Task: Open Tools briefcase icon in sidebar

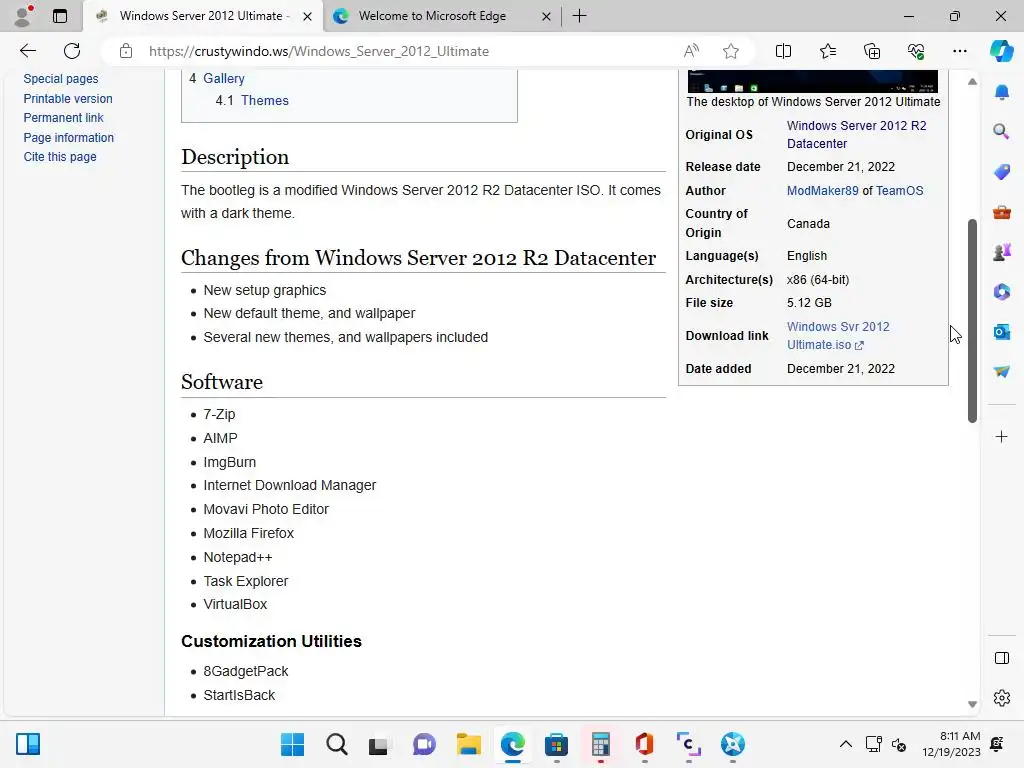Action: coord(1002,212)
